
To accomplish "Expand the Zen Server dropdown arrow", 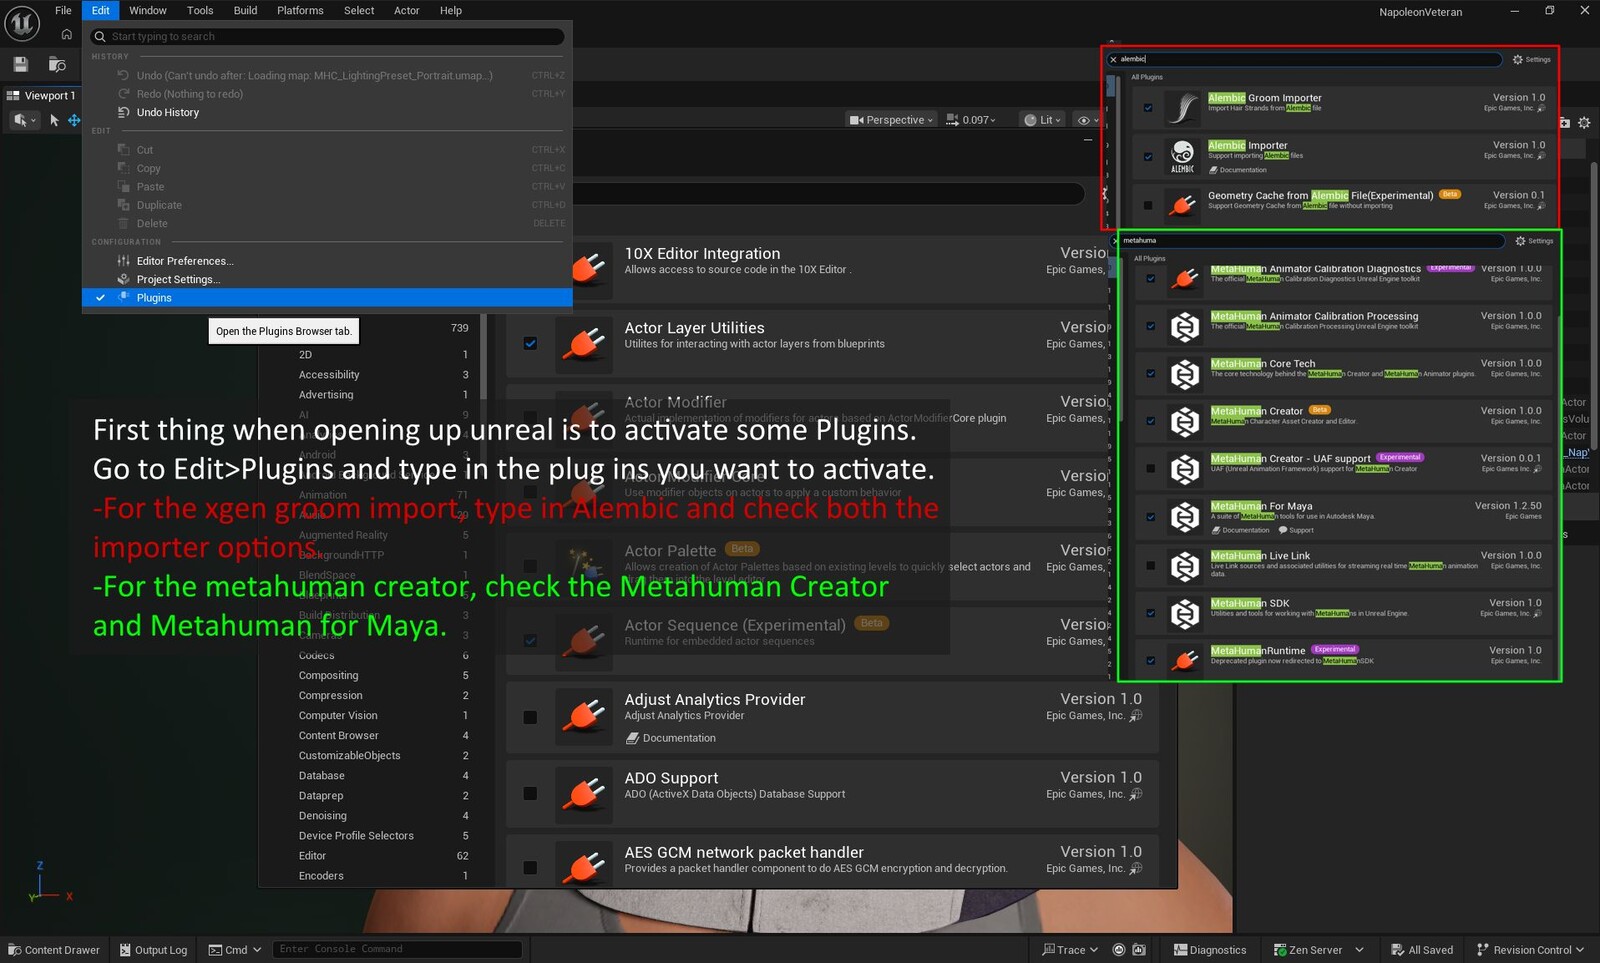I will coord(1359,950).
